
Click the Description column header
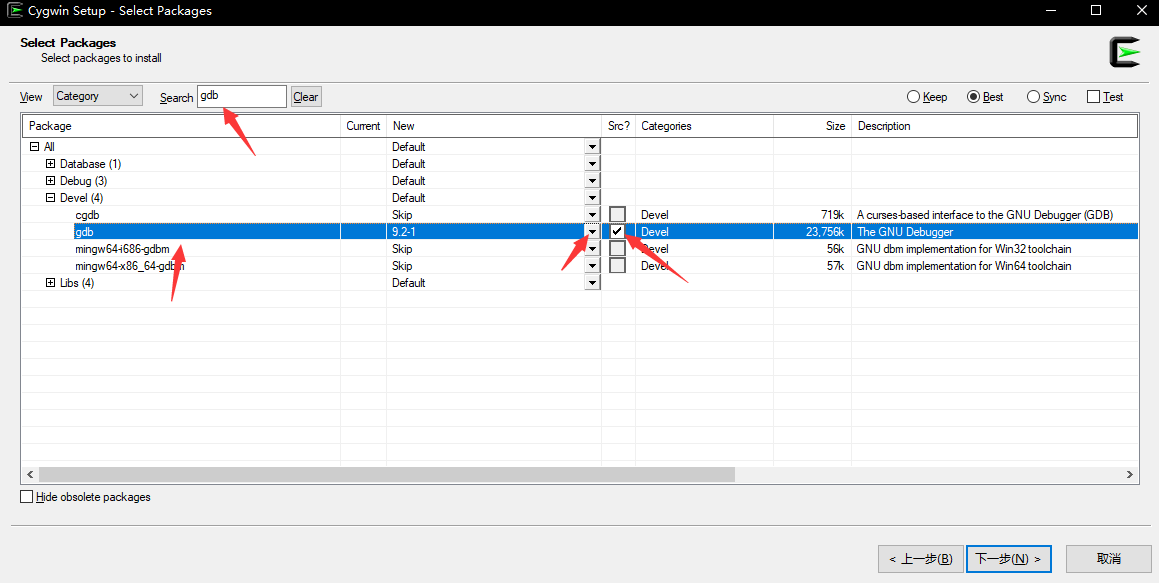point(994,126)
